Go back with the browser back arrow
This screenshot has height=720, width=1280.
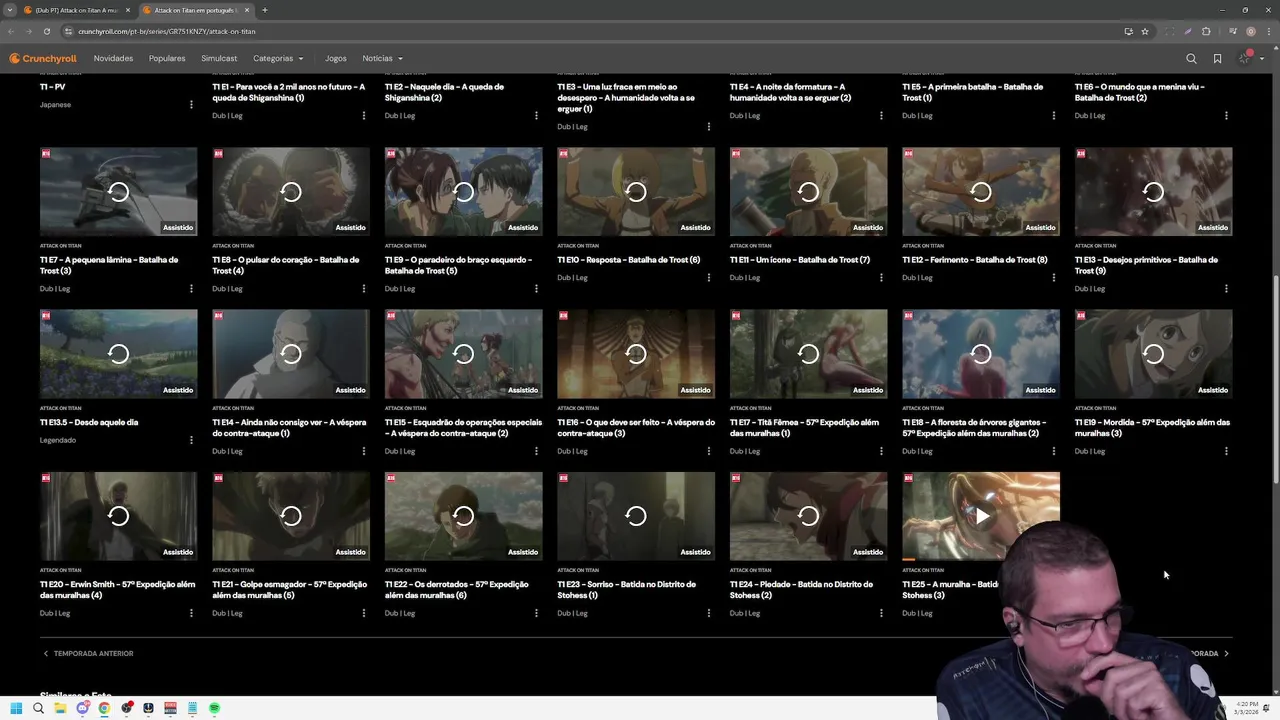(11, 31)
